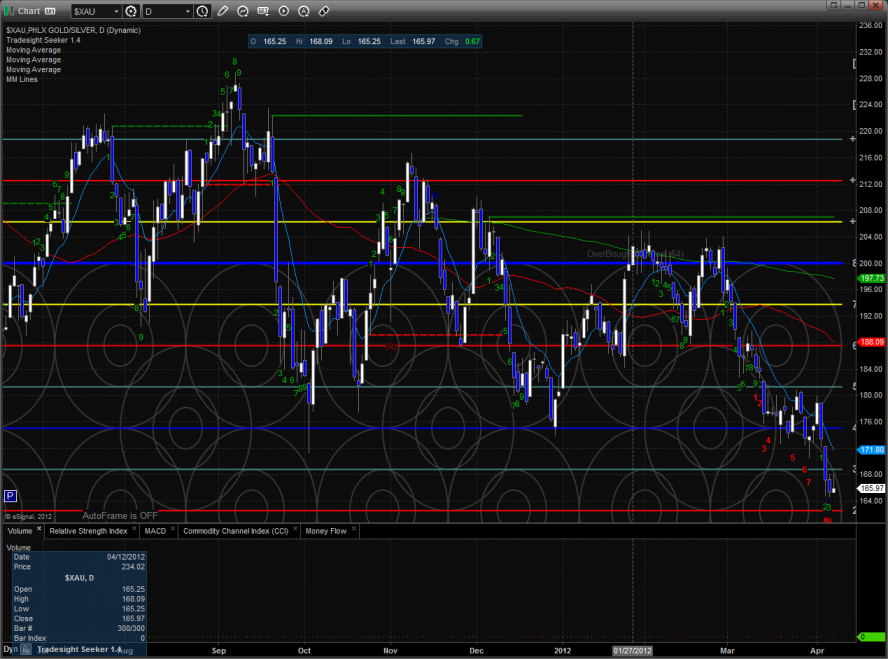This screenshot has height=659, width=888.
Task: Click the 171.80 blue price label
Action: pyautogui.click(x=872, y=450)
